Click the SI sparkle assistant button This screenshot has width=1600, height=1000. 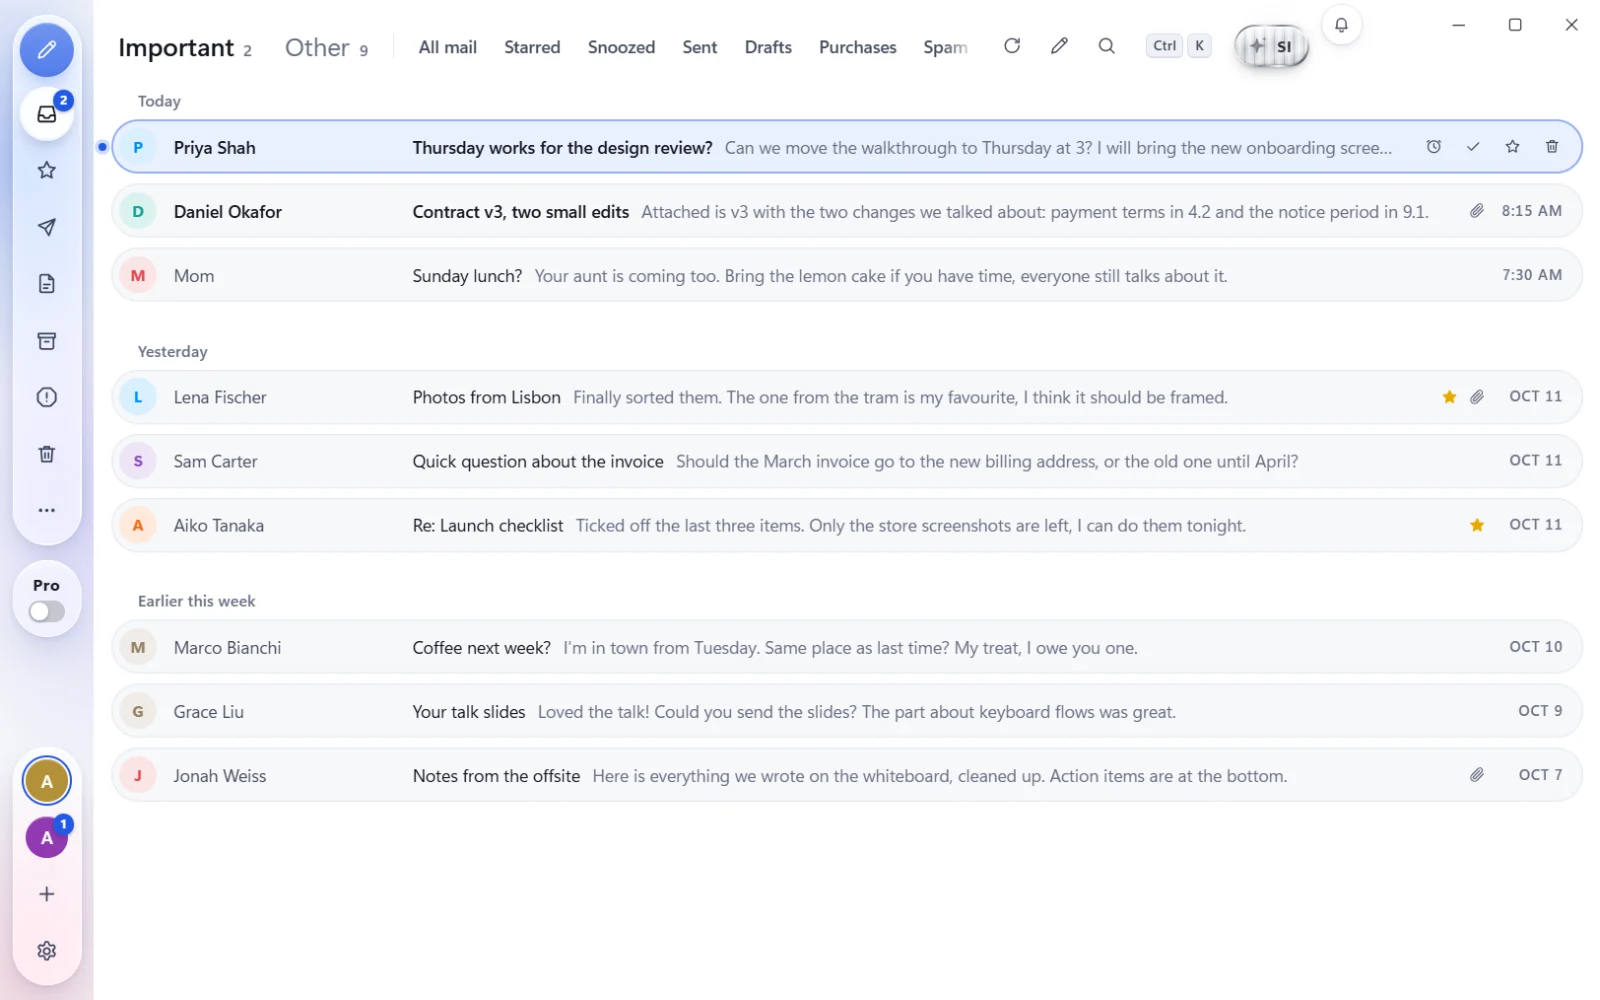point(1271,46)
